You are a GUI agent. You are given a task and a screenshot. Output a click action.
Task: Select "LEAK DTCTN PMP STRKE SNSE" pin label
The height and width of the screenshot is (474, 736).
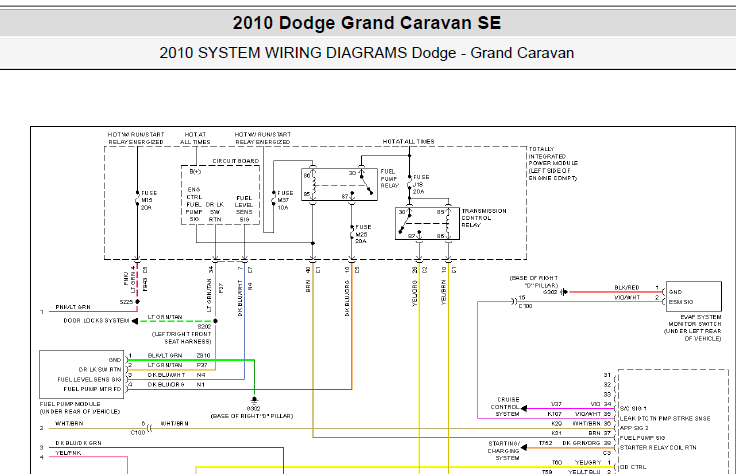coord(665,419)
